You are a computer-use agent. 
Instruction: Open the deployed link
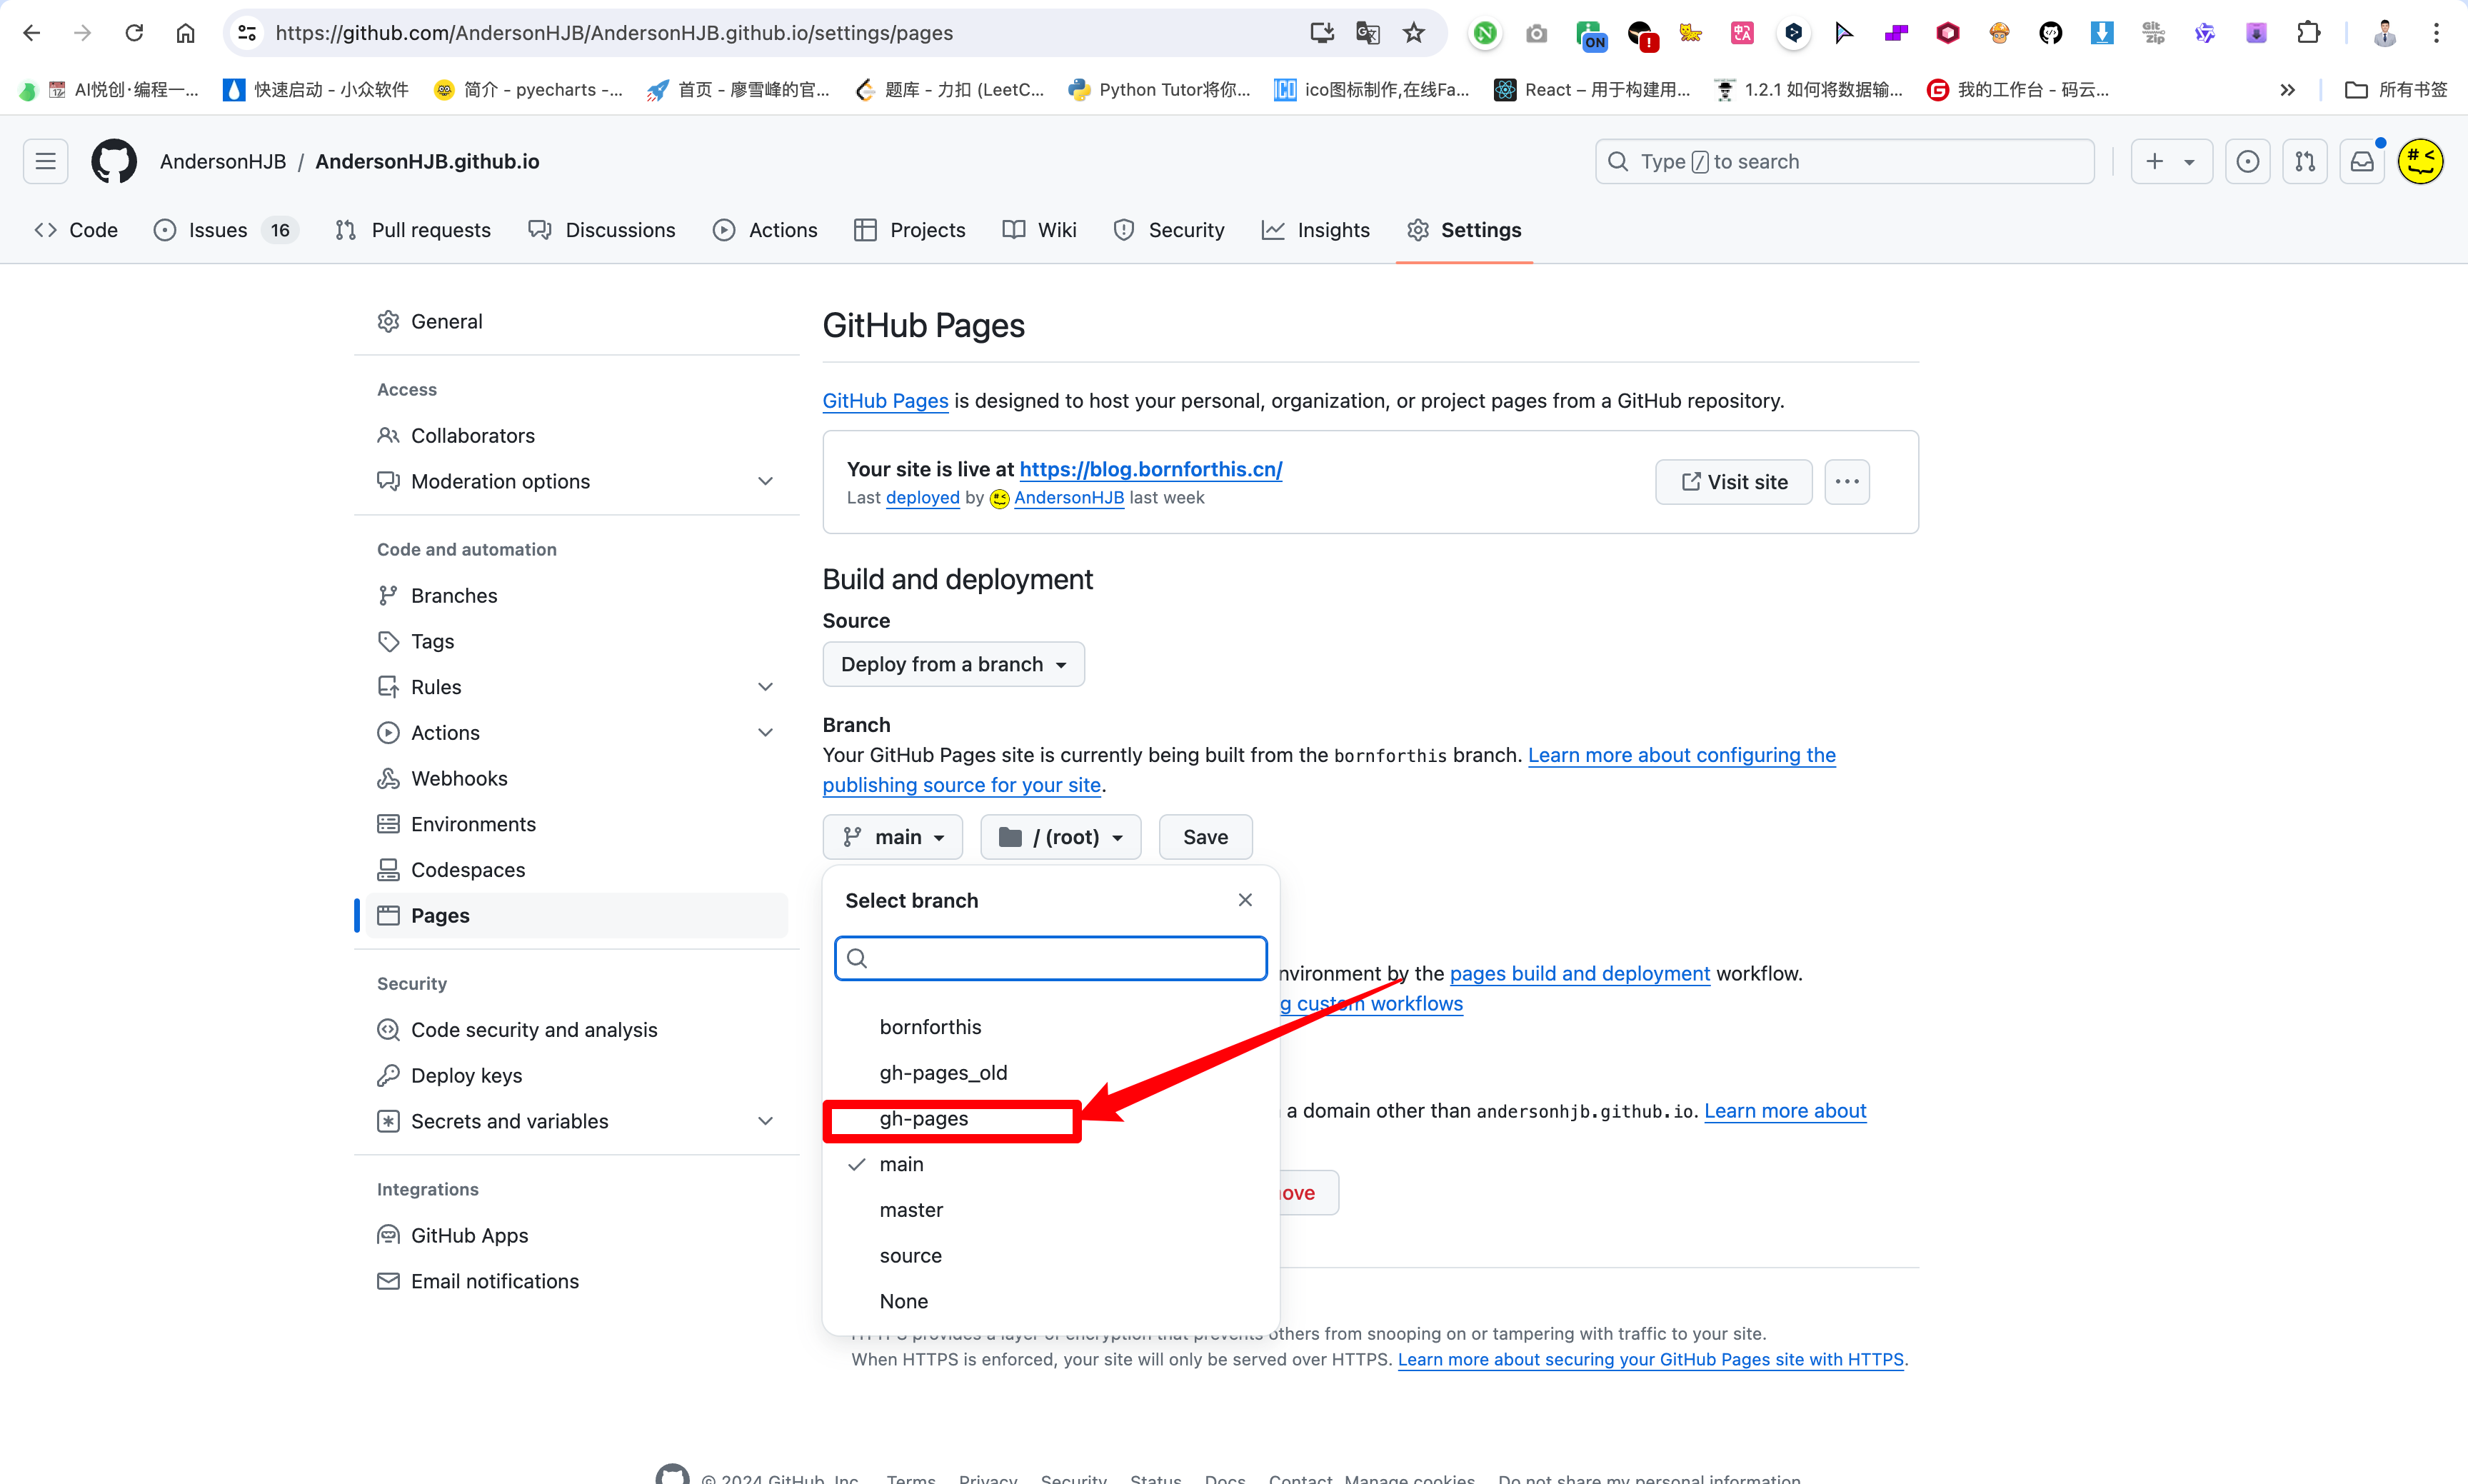[923, 498]
